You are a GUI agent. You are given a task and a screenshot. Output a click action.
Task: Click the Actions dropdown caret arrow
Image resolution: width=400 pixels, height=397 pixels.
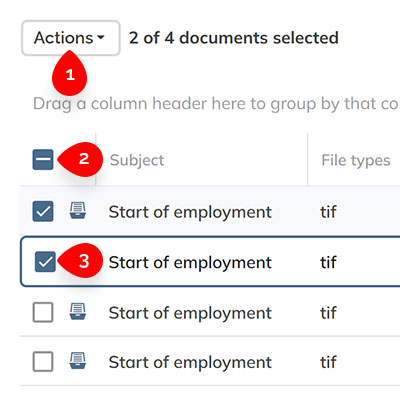point(101,38)
